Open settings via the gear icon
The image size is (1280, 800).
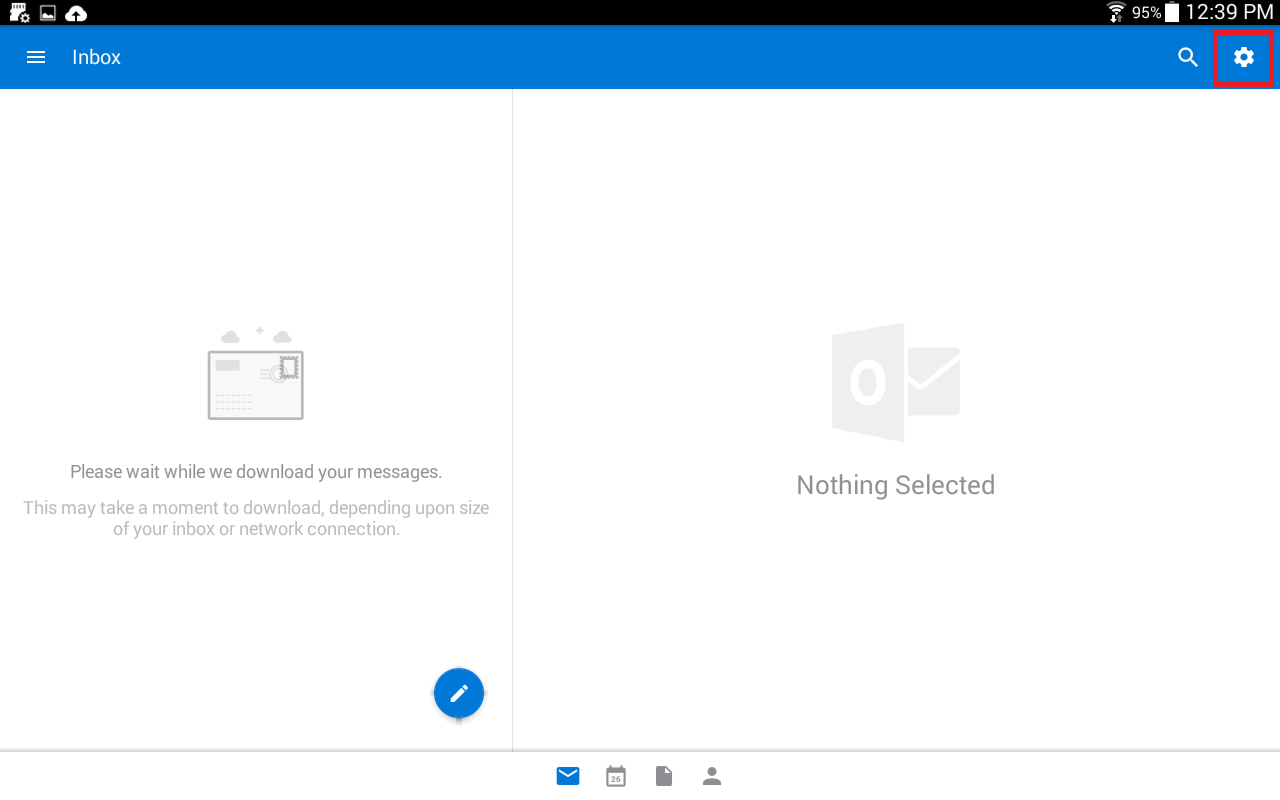coord(1244,57)
